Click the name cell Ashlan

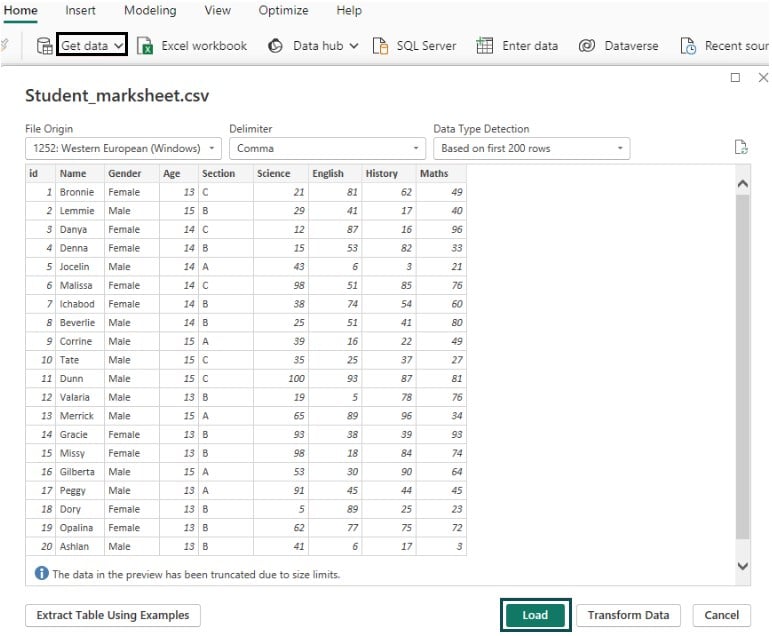coord(80,546)
